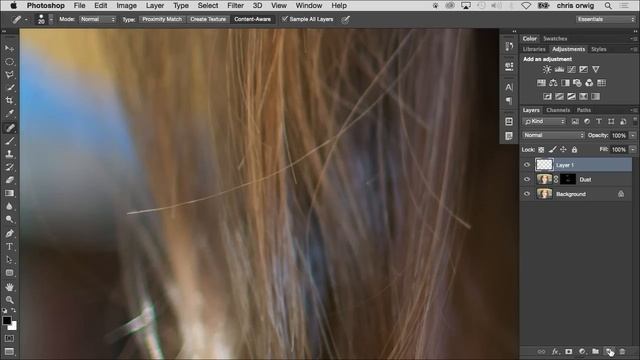This screenshot has width=640, height=360.
Task: Add a Curves adjustment
Action: click(571, 69)
